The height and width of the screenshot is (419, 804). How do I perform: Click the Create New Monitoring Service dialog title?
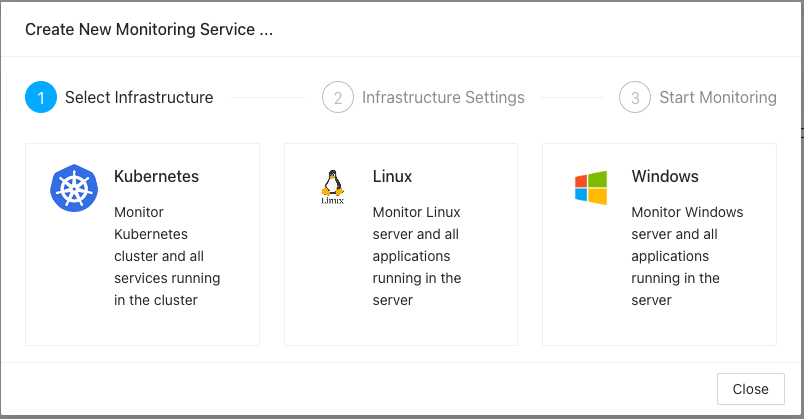[x=149, y=29]
